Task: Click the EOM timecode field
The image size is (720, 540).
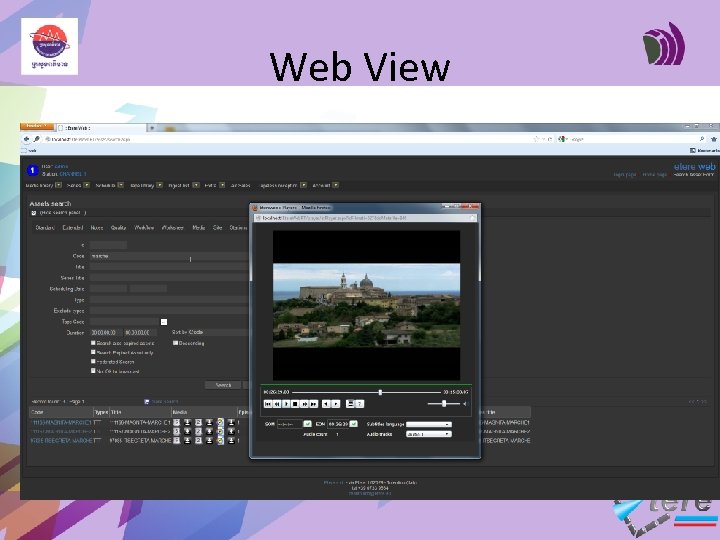Action: pos(338,424)
